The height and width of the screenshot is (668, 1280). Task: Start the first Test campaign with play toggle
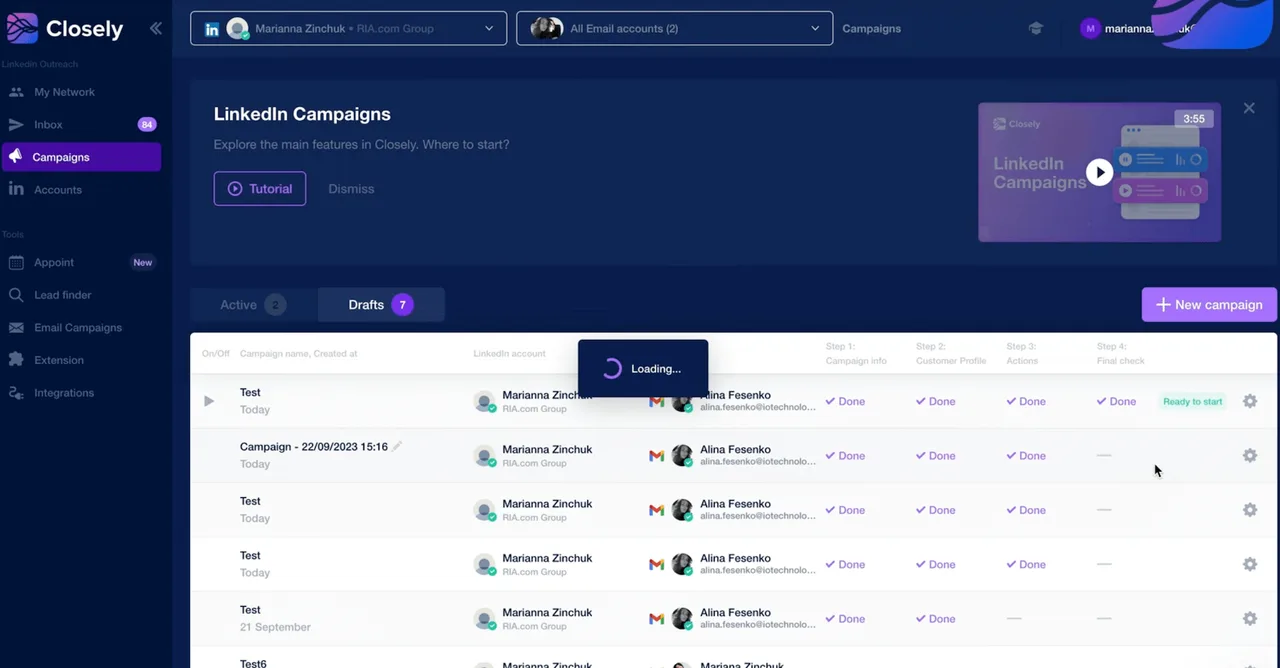click(x=209, y=401)
